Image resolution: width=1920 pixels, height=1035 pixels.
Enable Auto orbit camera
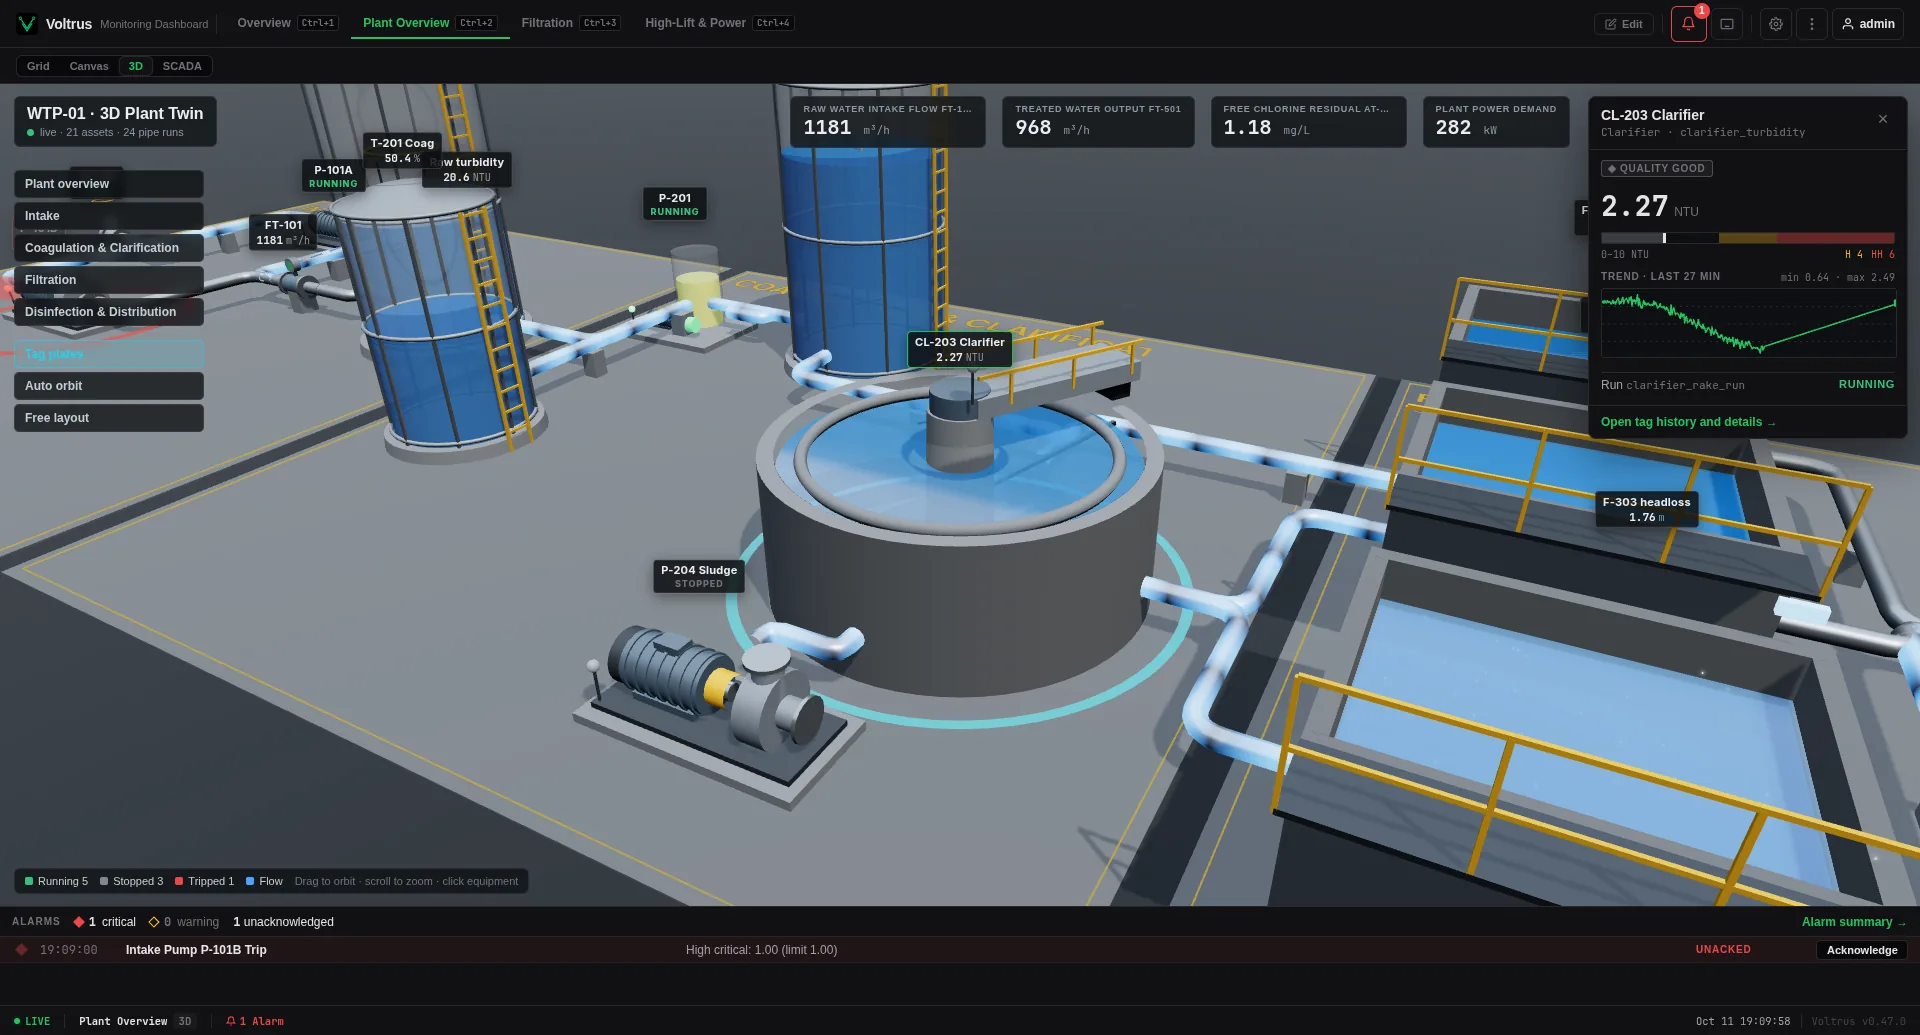coord(109,386)
